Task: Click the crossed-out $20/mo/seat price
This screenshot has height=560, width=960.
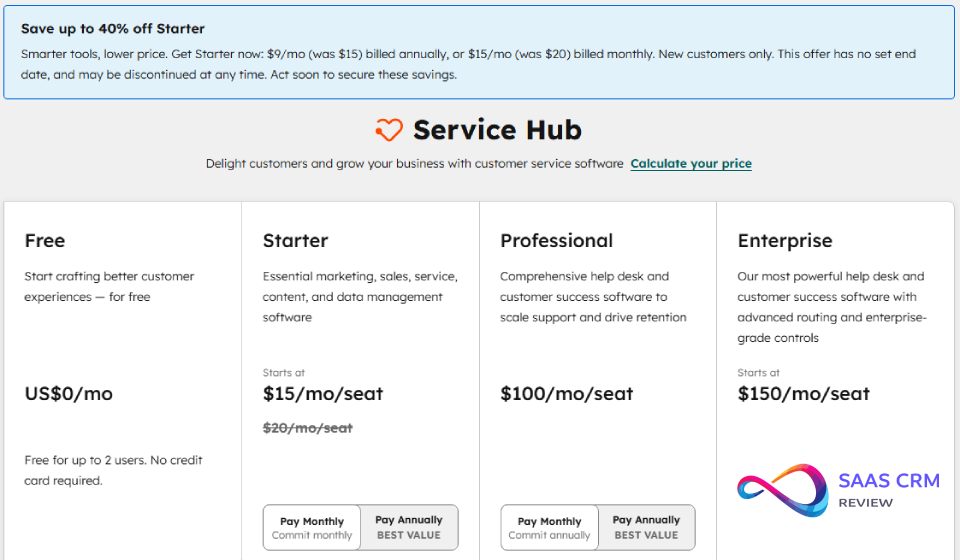Action: point(308,428)
